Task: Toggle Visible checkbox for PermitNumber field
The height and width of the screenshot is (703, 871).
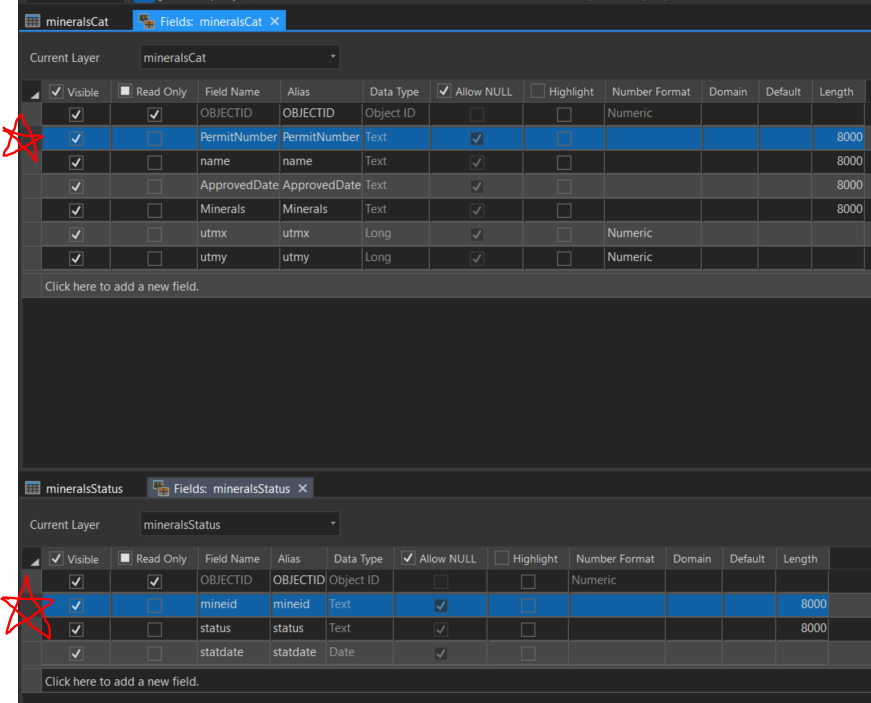Action: tap(76, 138)
